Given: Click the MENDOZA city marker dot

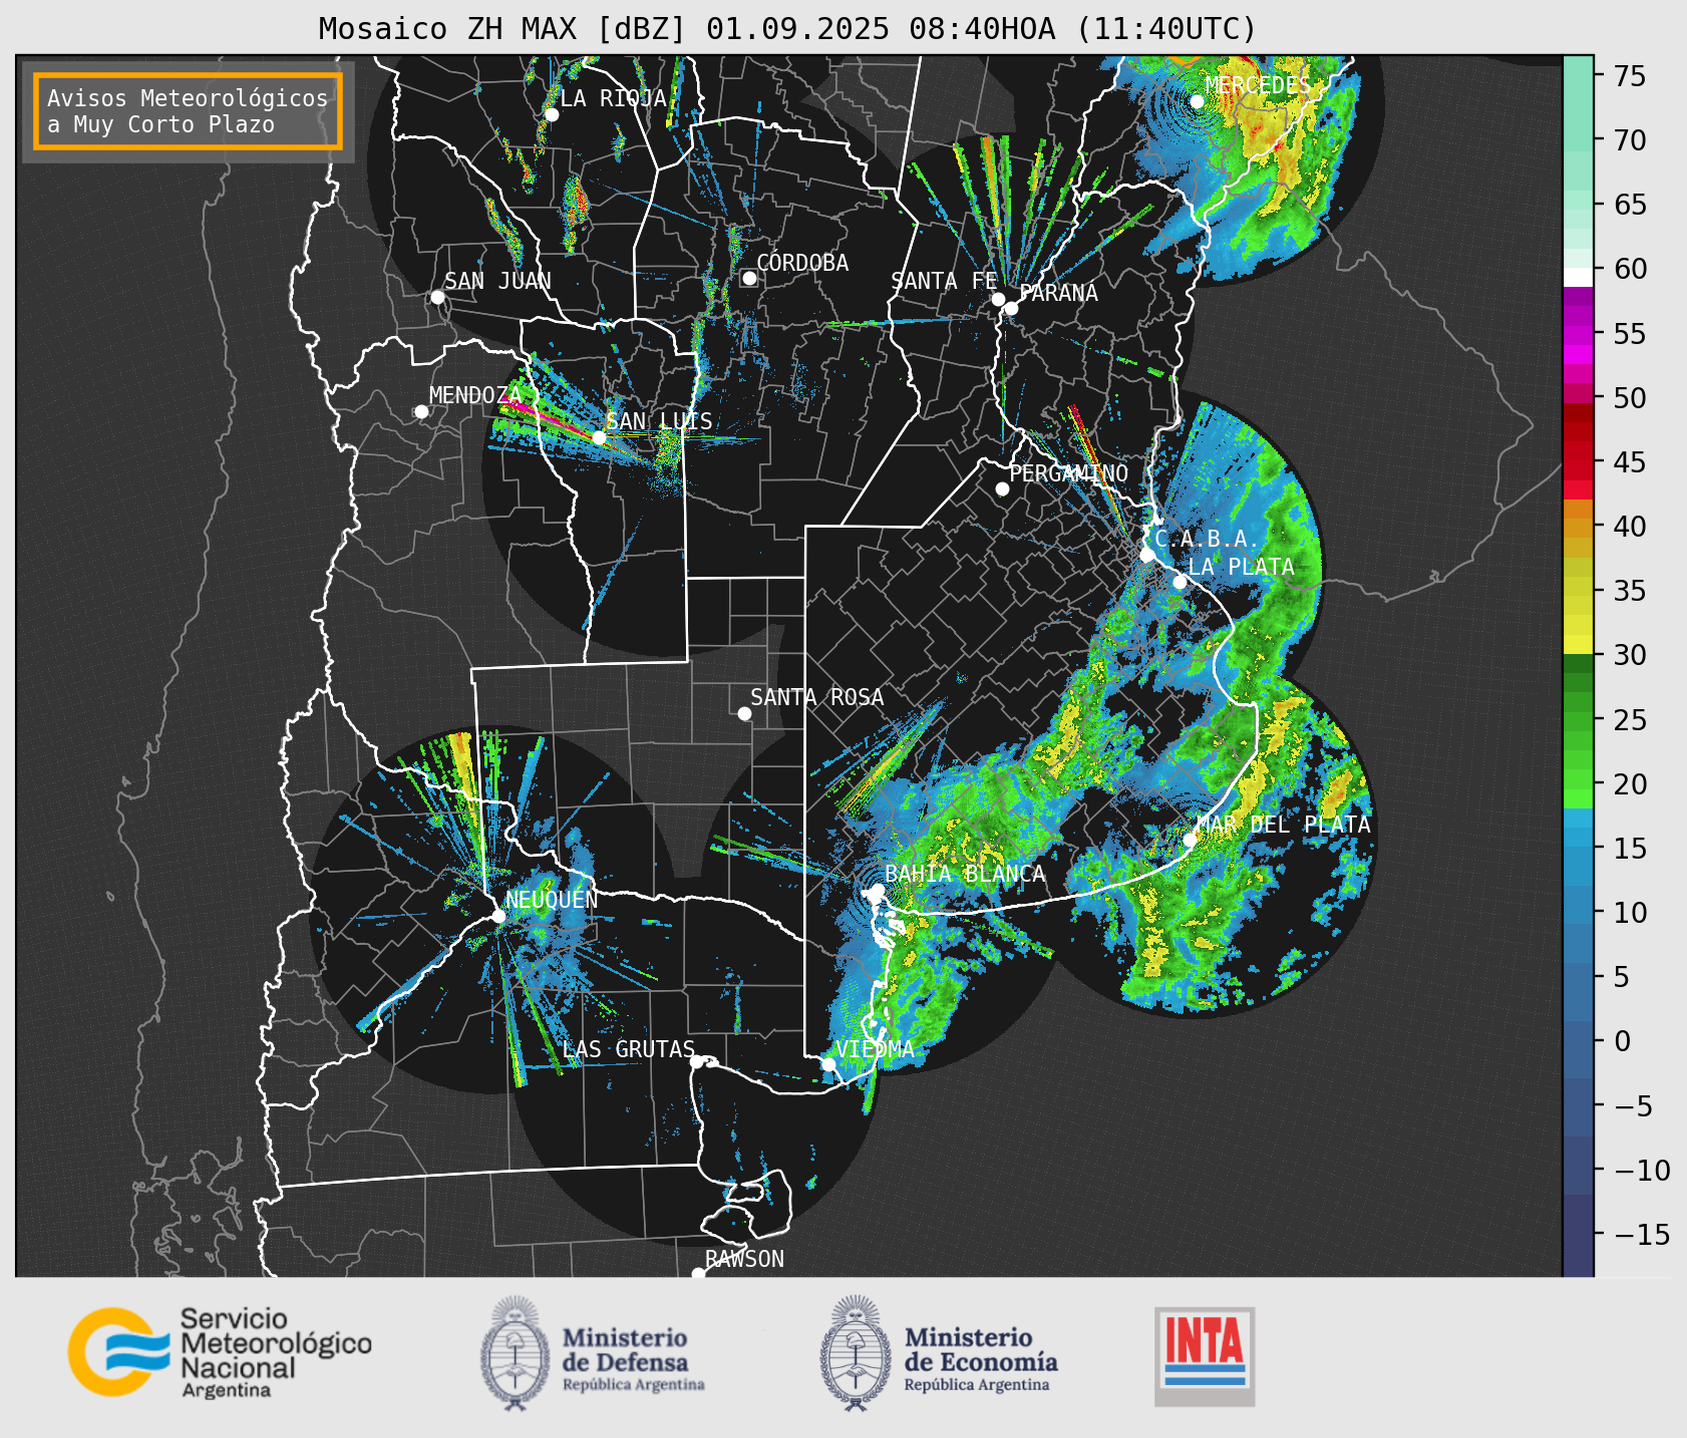Looking at the screenshot, I should pyautogui.click(x=422, y=412).
